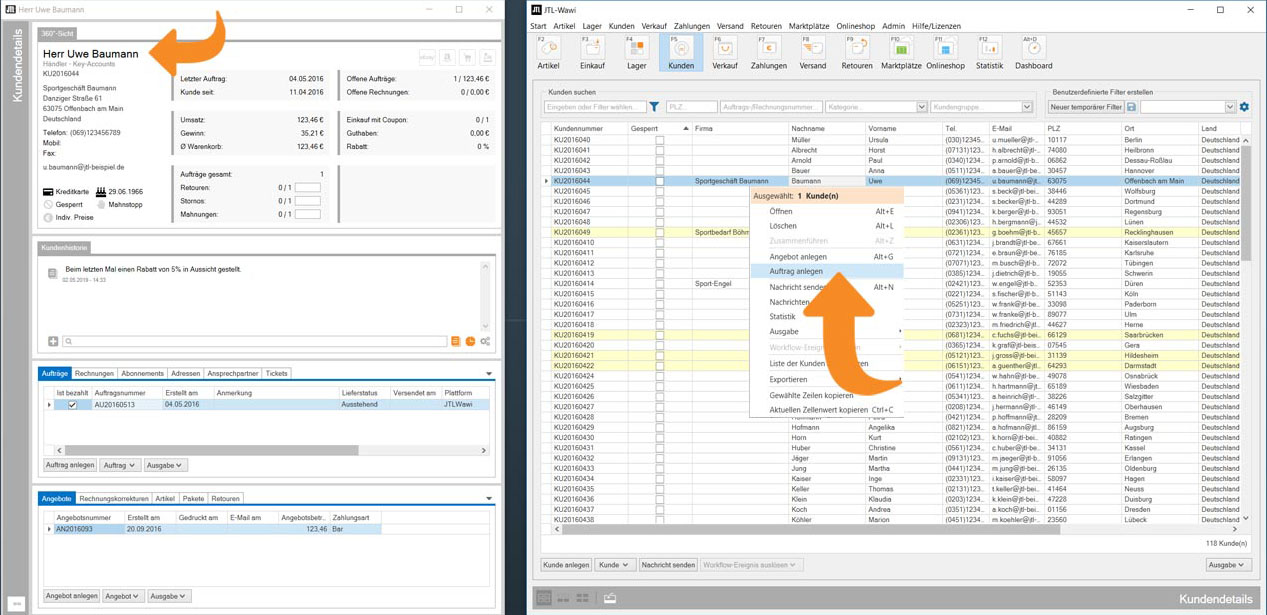This screenshot has height=615, width=1267.
Task: Click the PLZ search input field
Action: pos(692,107)
